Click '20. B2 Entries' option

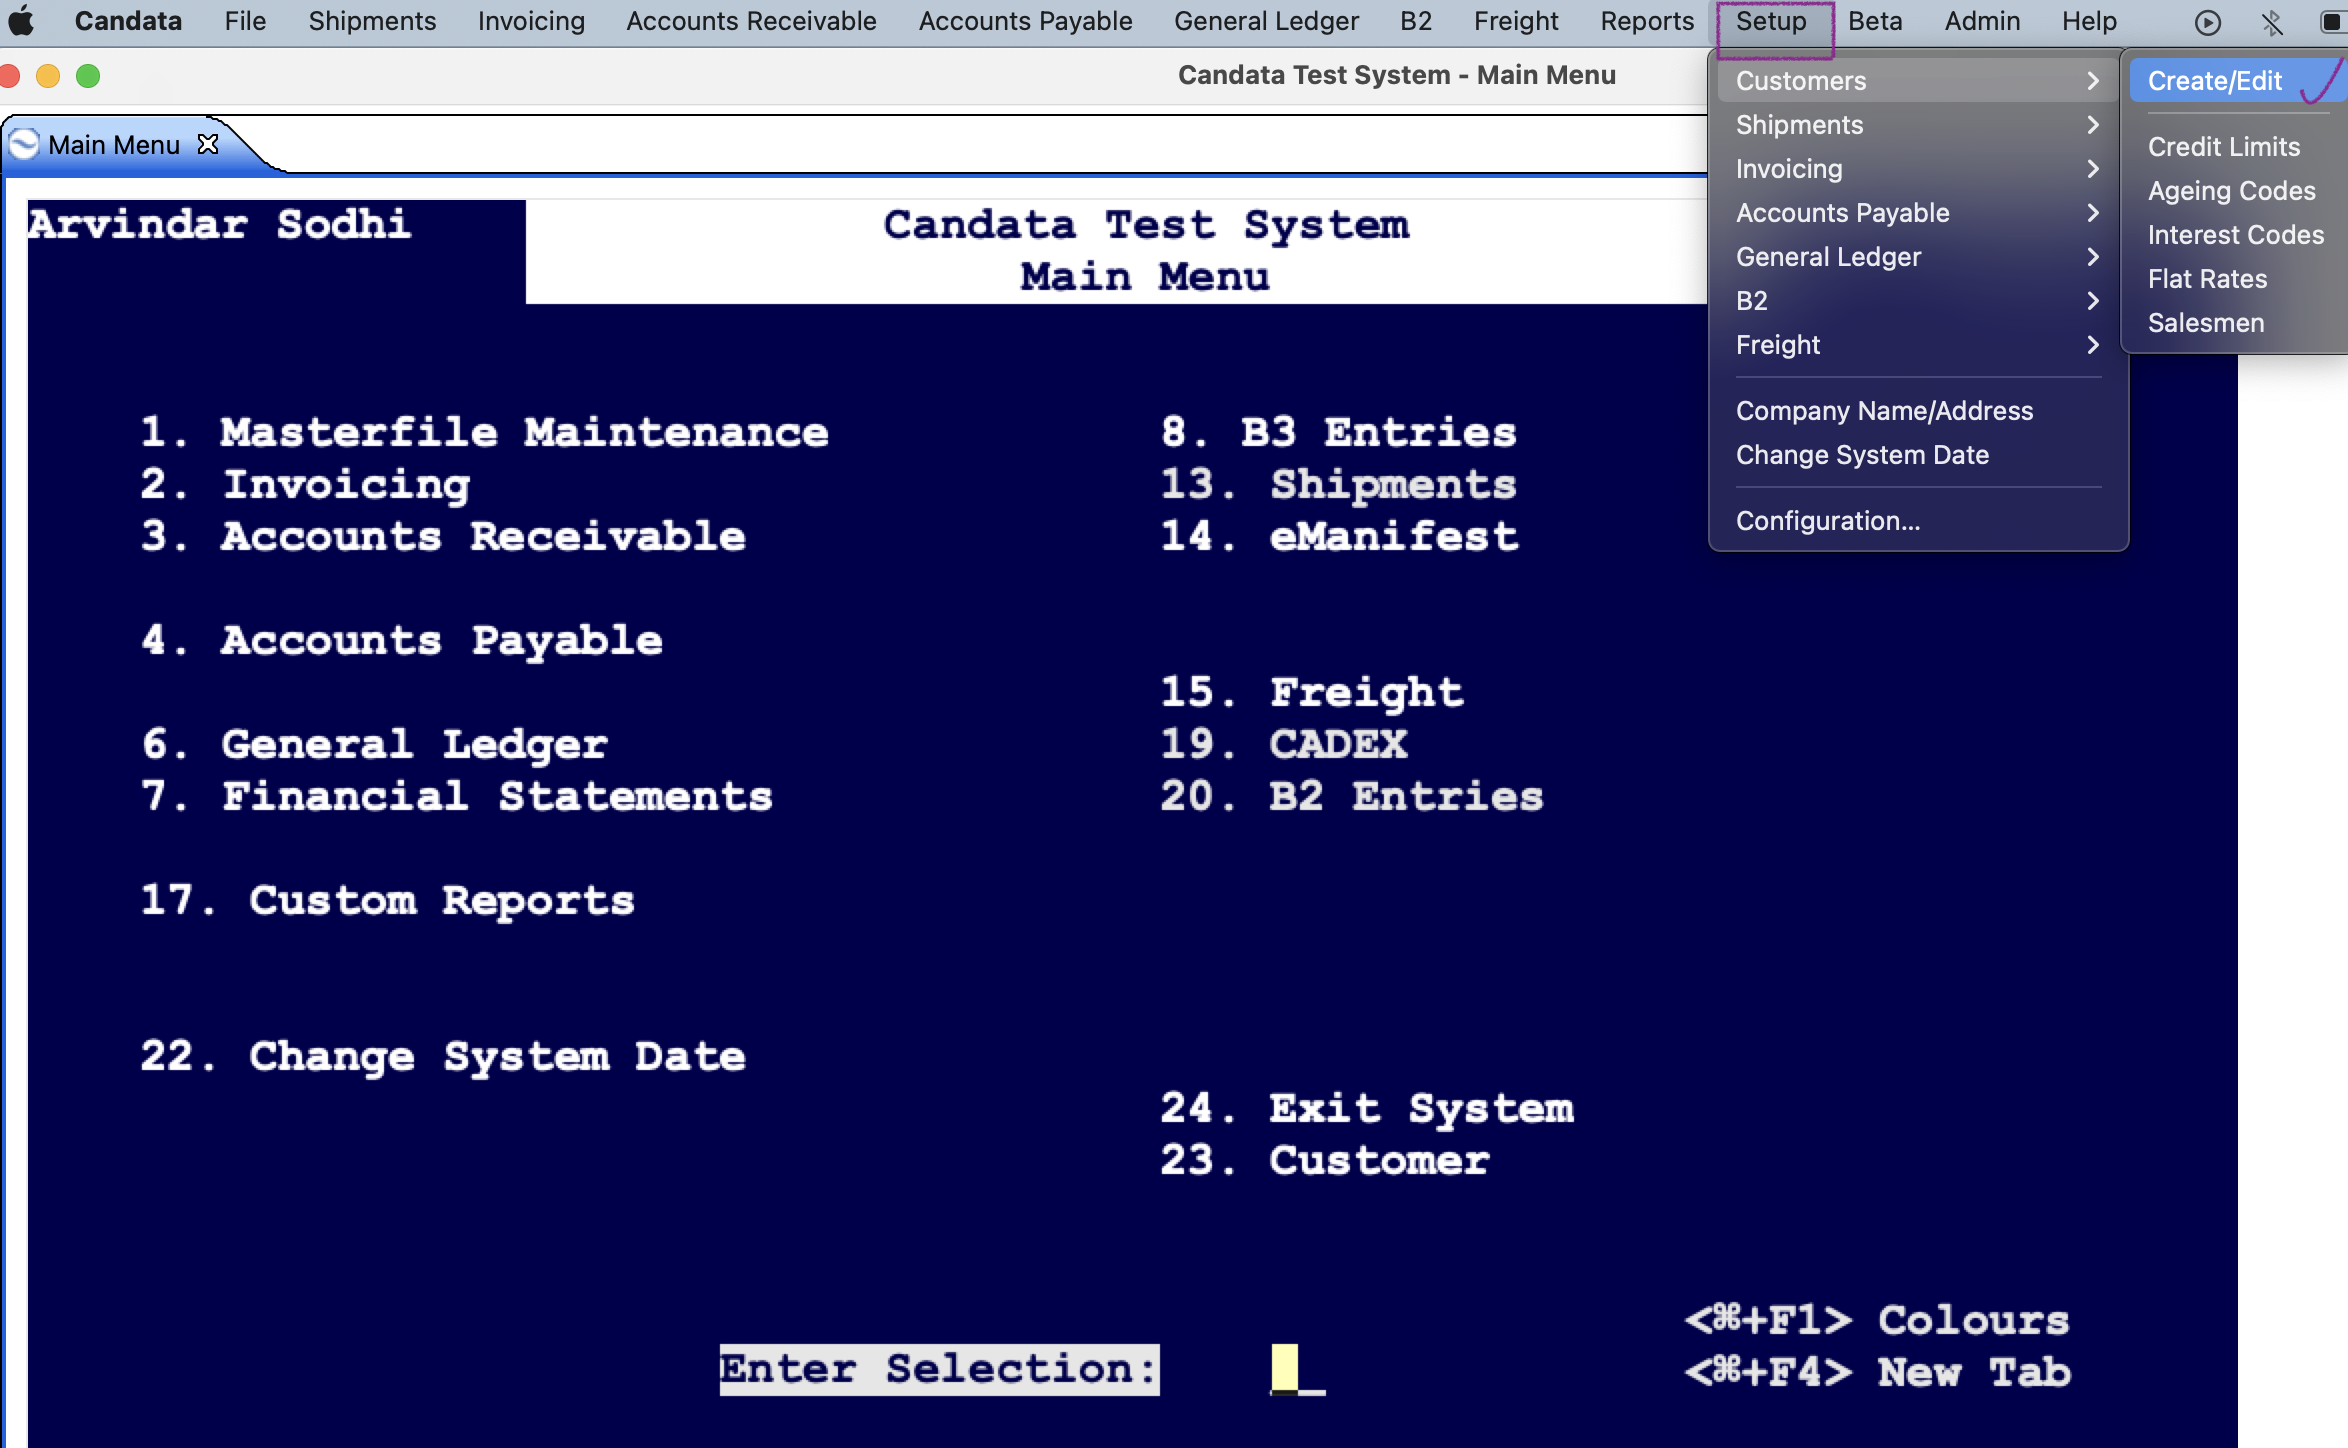click(x=1352, y=797)
